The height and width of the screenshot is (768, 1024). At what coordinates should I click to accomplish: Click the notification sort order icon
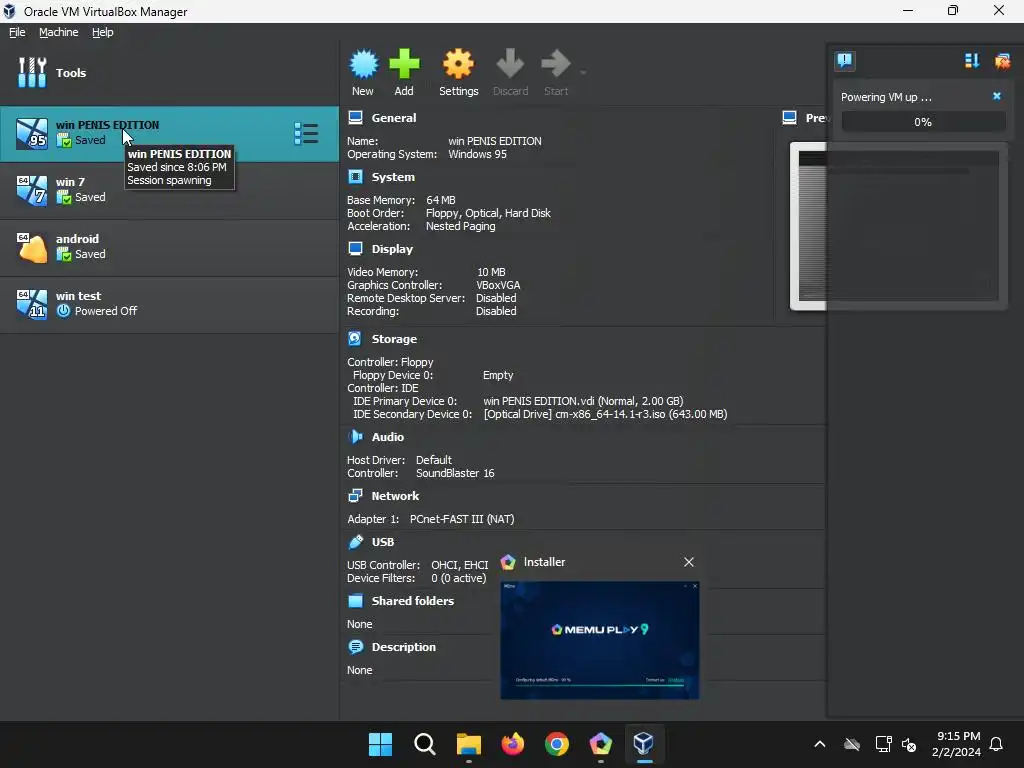coord(972,61)
